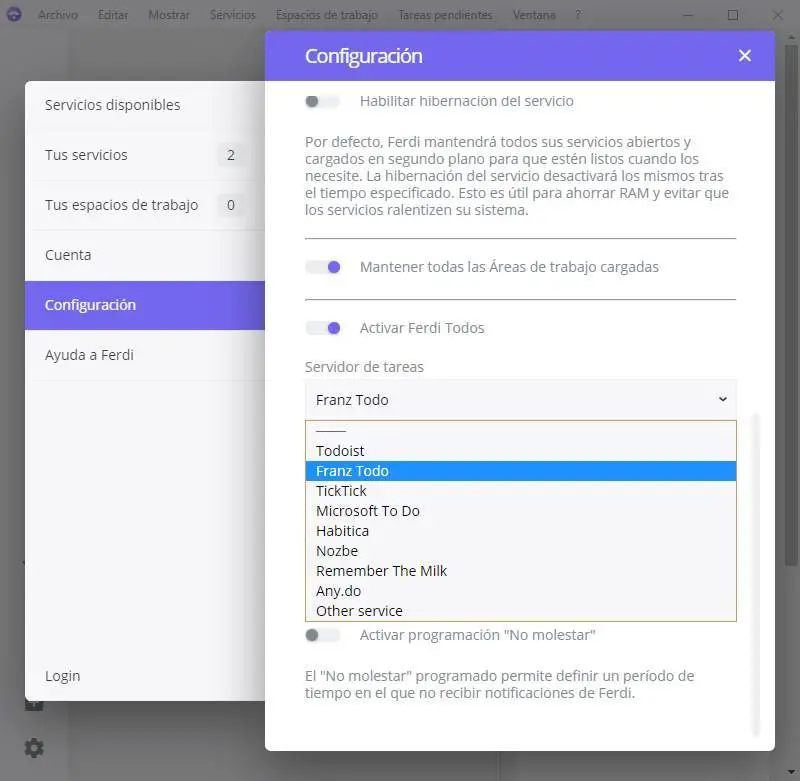Choose Habitica from the list
800x781 pixels.
(520, 531)
